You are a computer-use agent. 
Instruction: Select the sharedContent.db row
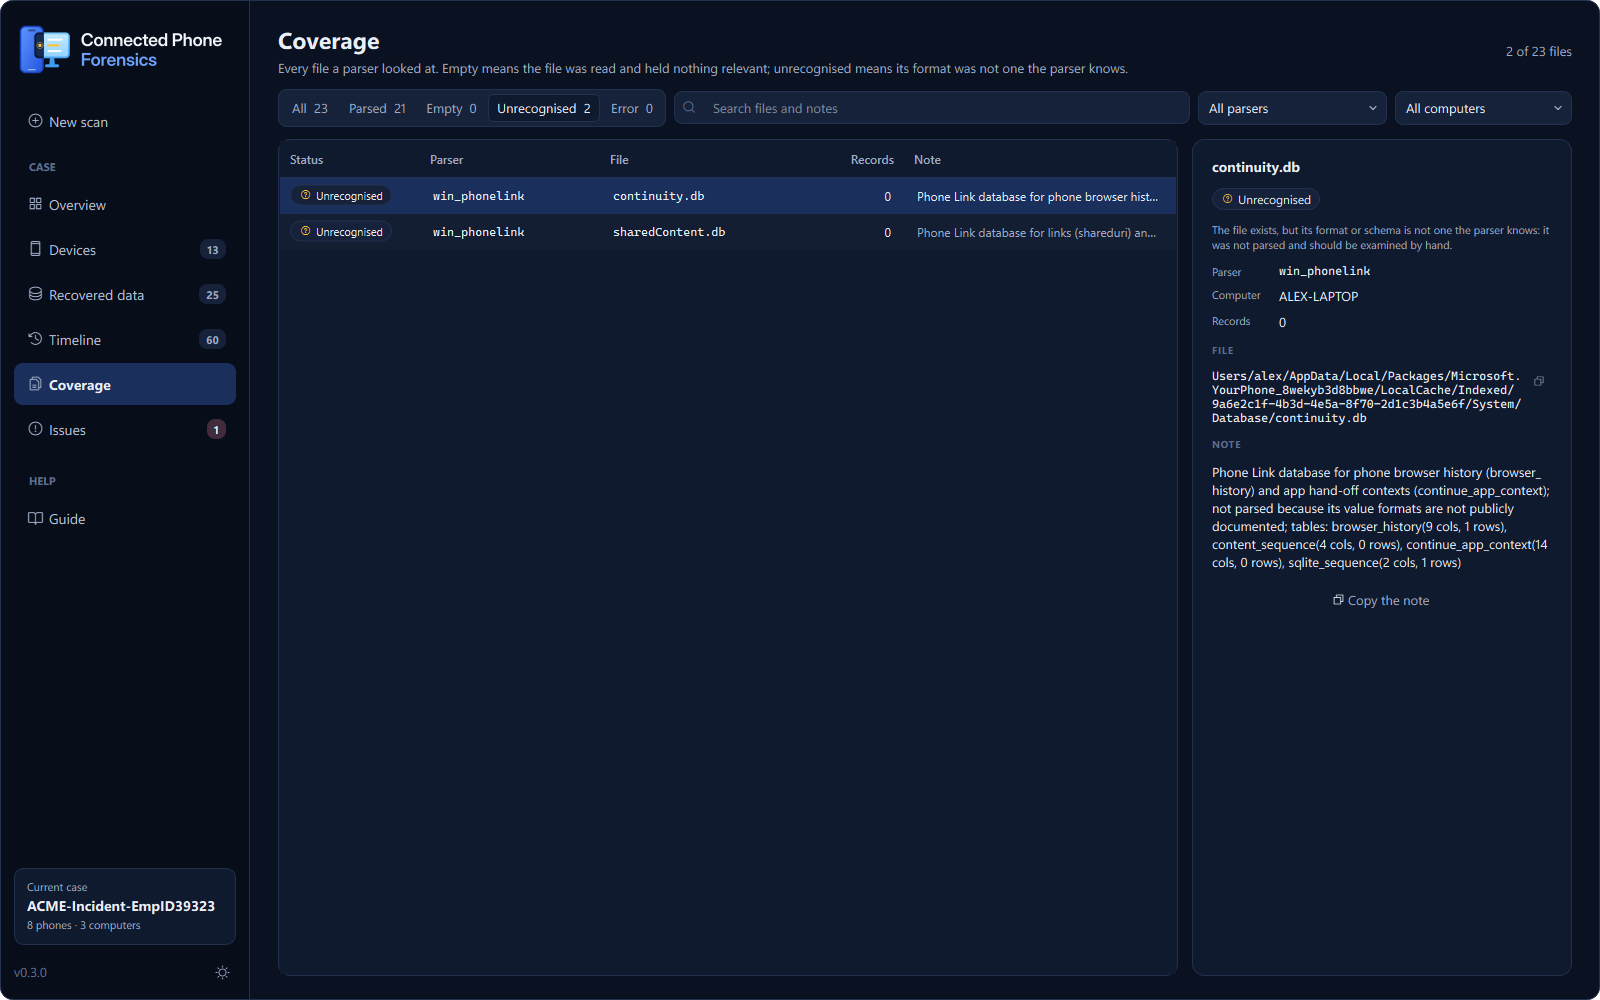[728, 232]
